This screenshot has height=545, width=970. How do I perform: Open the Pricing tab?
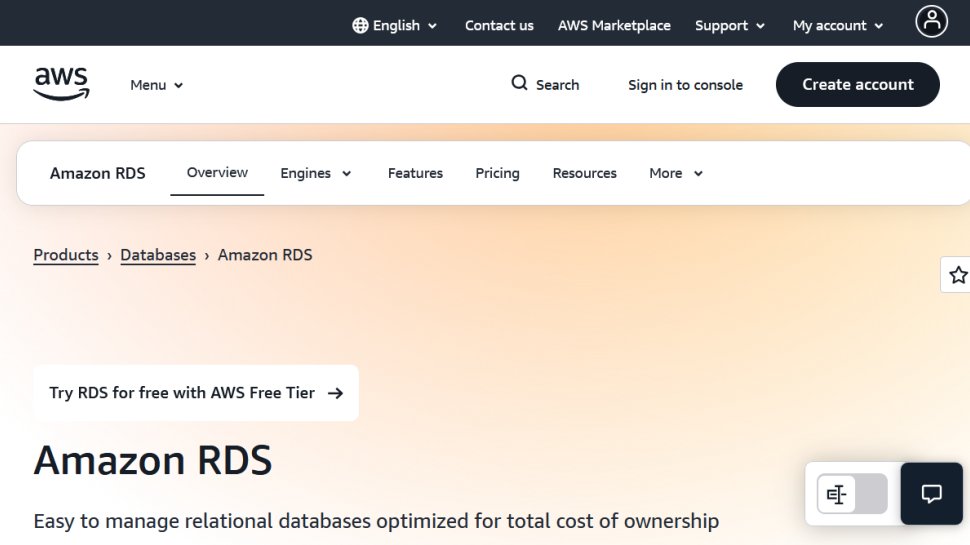point(497,173)
